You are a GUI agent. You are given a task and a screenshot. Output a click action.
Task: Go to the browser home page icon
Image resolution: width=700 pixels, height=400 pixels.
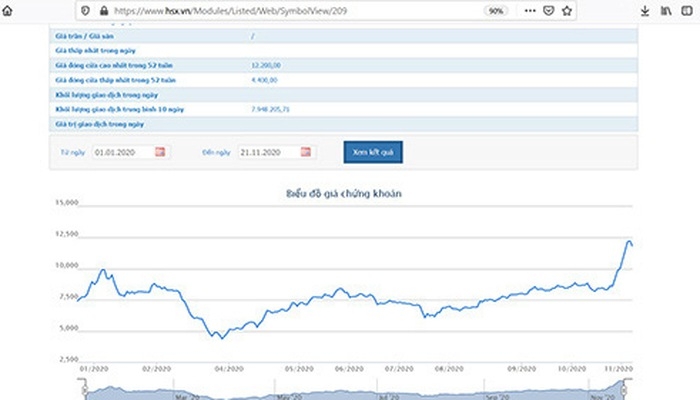tap(7, 11)
